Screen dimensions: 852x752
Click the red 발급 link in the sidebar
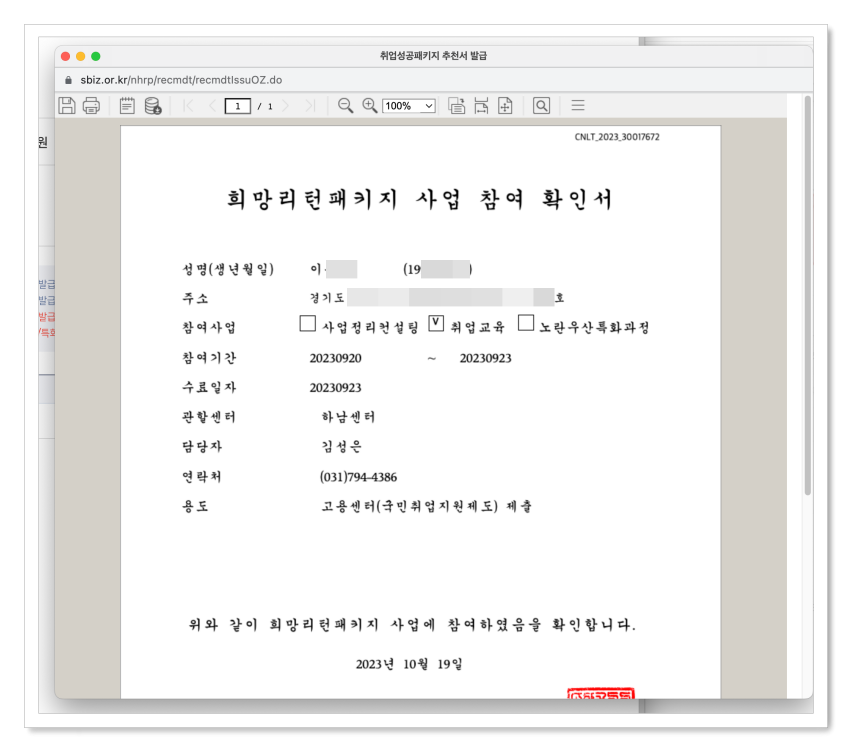(x=45, y=315)
